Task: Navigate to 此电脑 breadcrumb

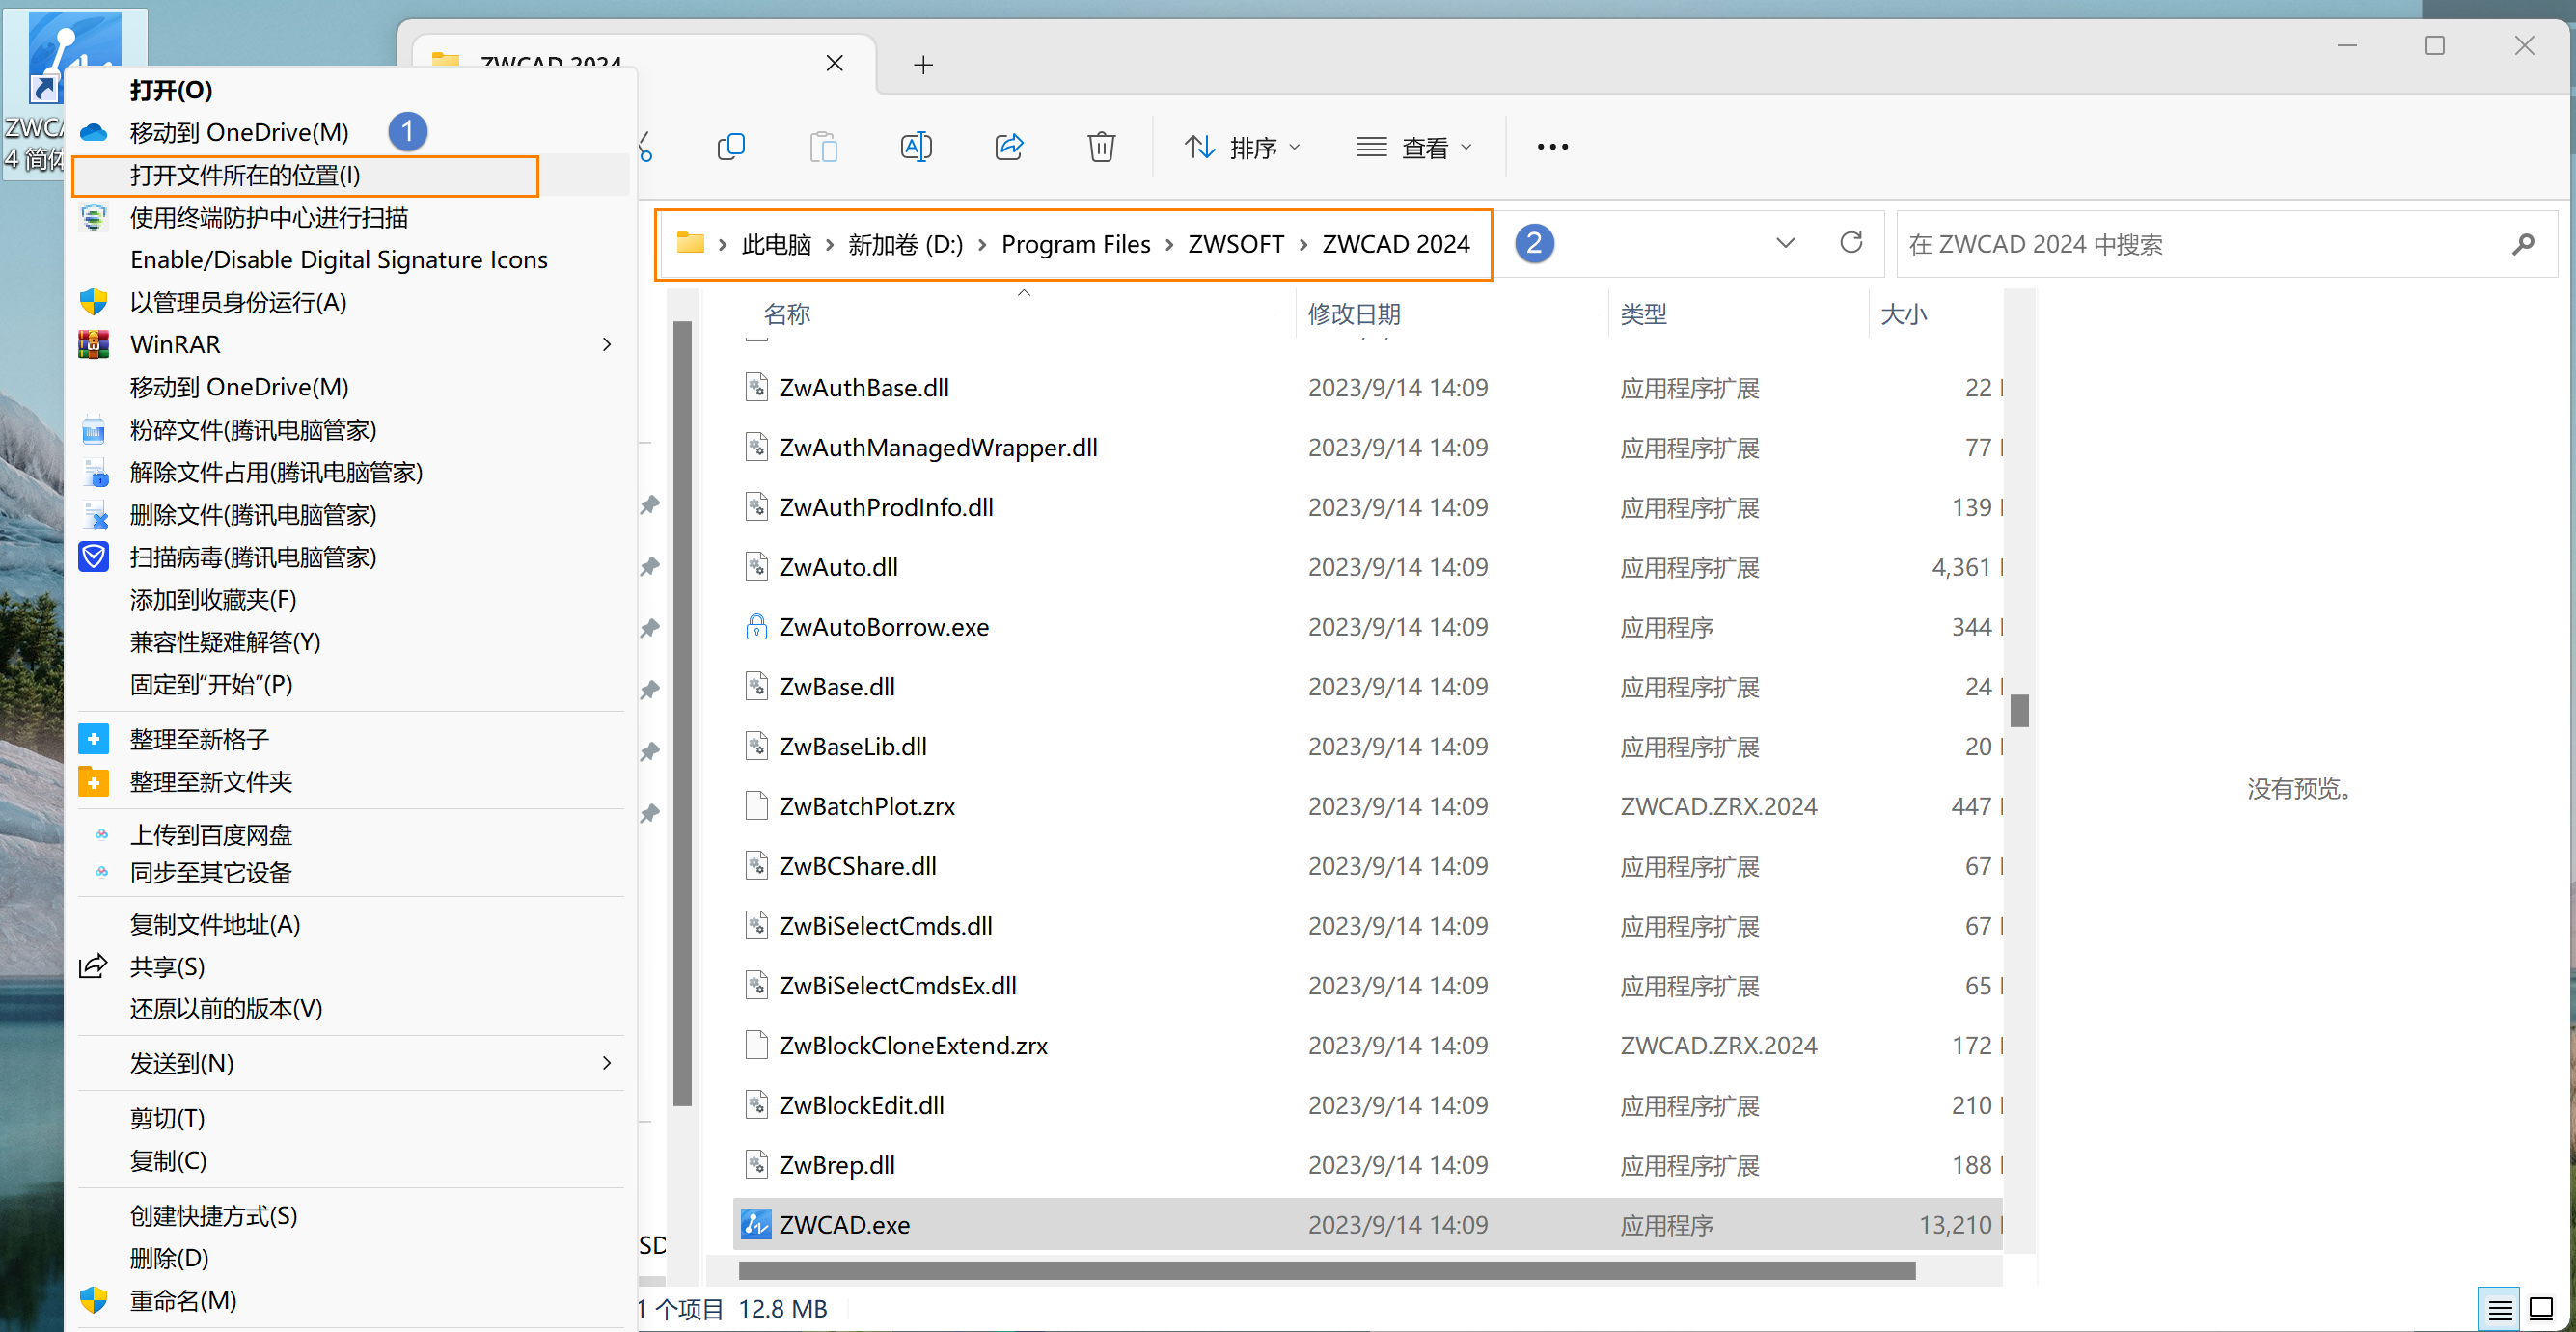Action: tap(776, 244)
